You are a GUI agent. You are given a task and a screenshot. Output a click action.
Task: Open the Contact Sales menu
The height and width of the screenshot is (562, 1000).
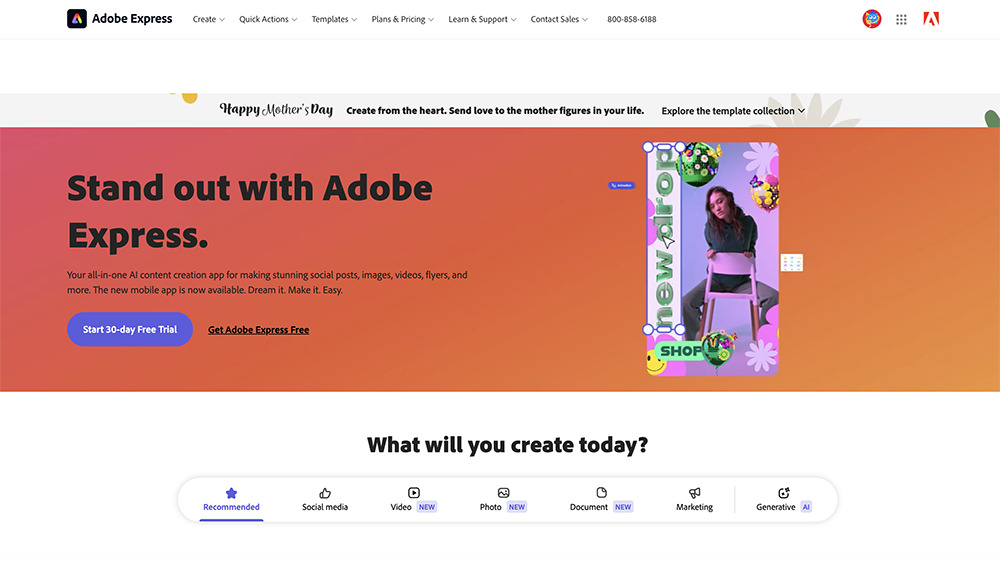point(559,19)
